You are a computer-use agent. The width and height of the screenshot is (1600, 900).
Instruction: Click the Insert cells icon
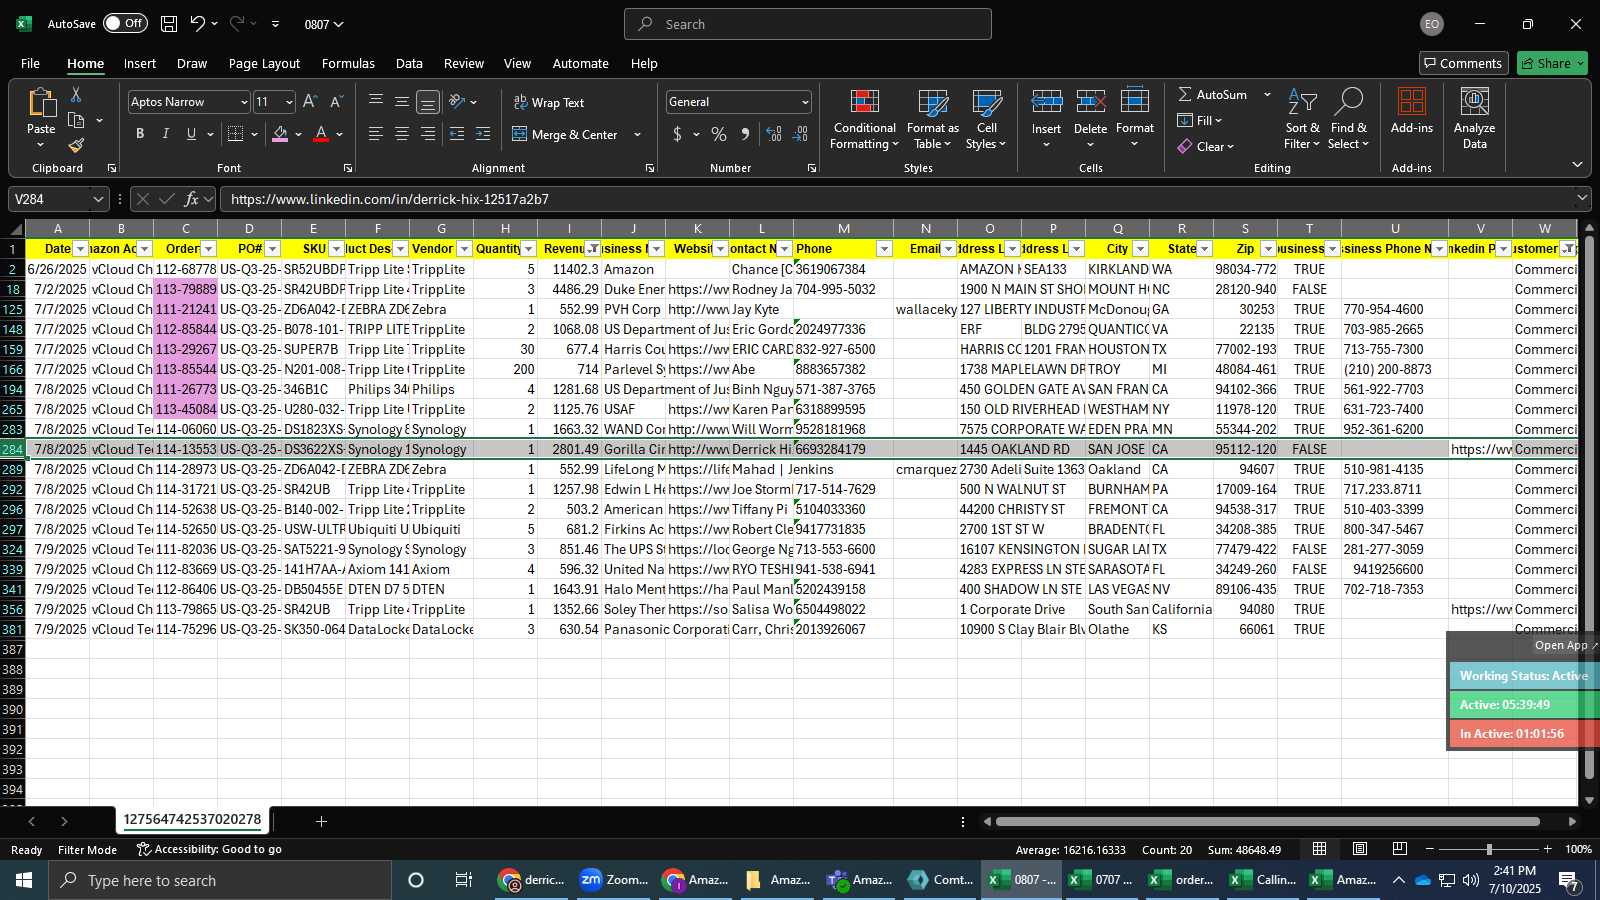[x=1047, y=102]
